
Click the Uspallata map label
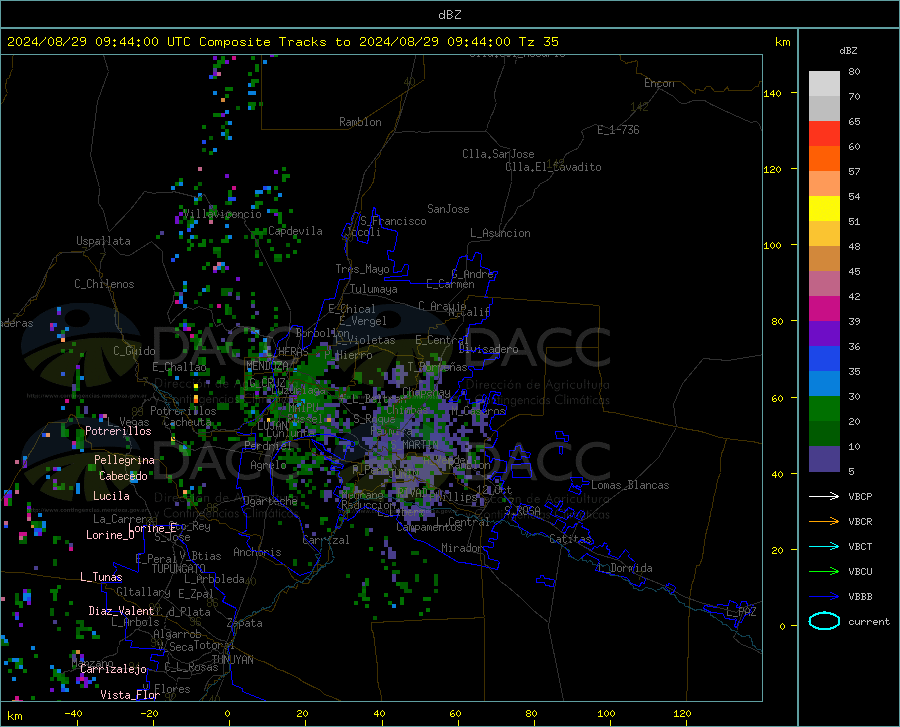pos(103,241)
